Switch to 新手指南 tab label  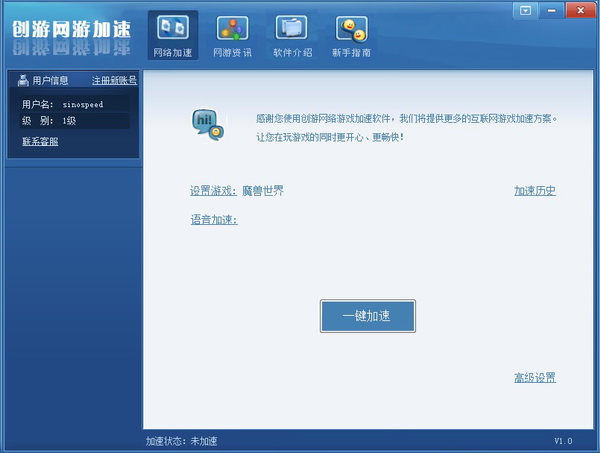351,52
